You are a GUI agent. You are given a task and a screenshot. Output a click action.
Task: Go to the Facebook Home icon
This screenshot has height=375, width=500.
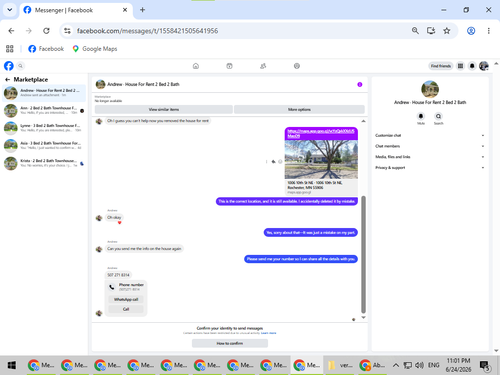coord(196,66)
